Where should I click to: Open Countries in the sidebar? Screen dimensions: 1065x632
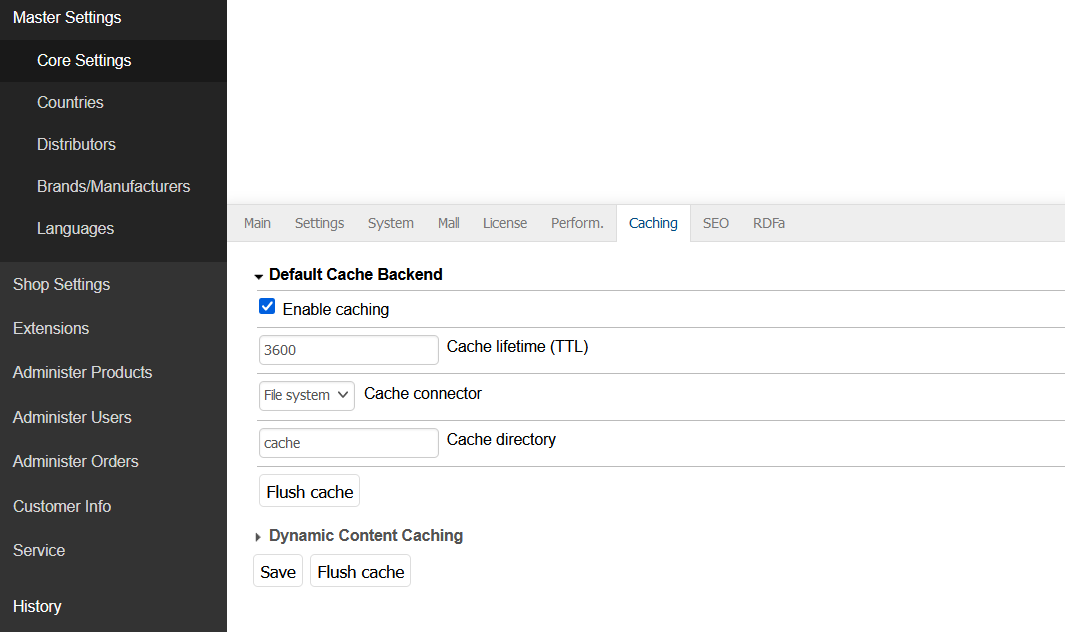[70, 102]
